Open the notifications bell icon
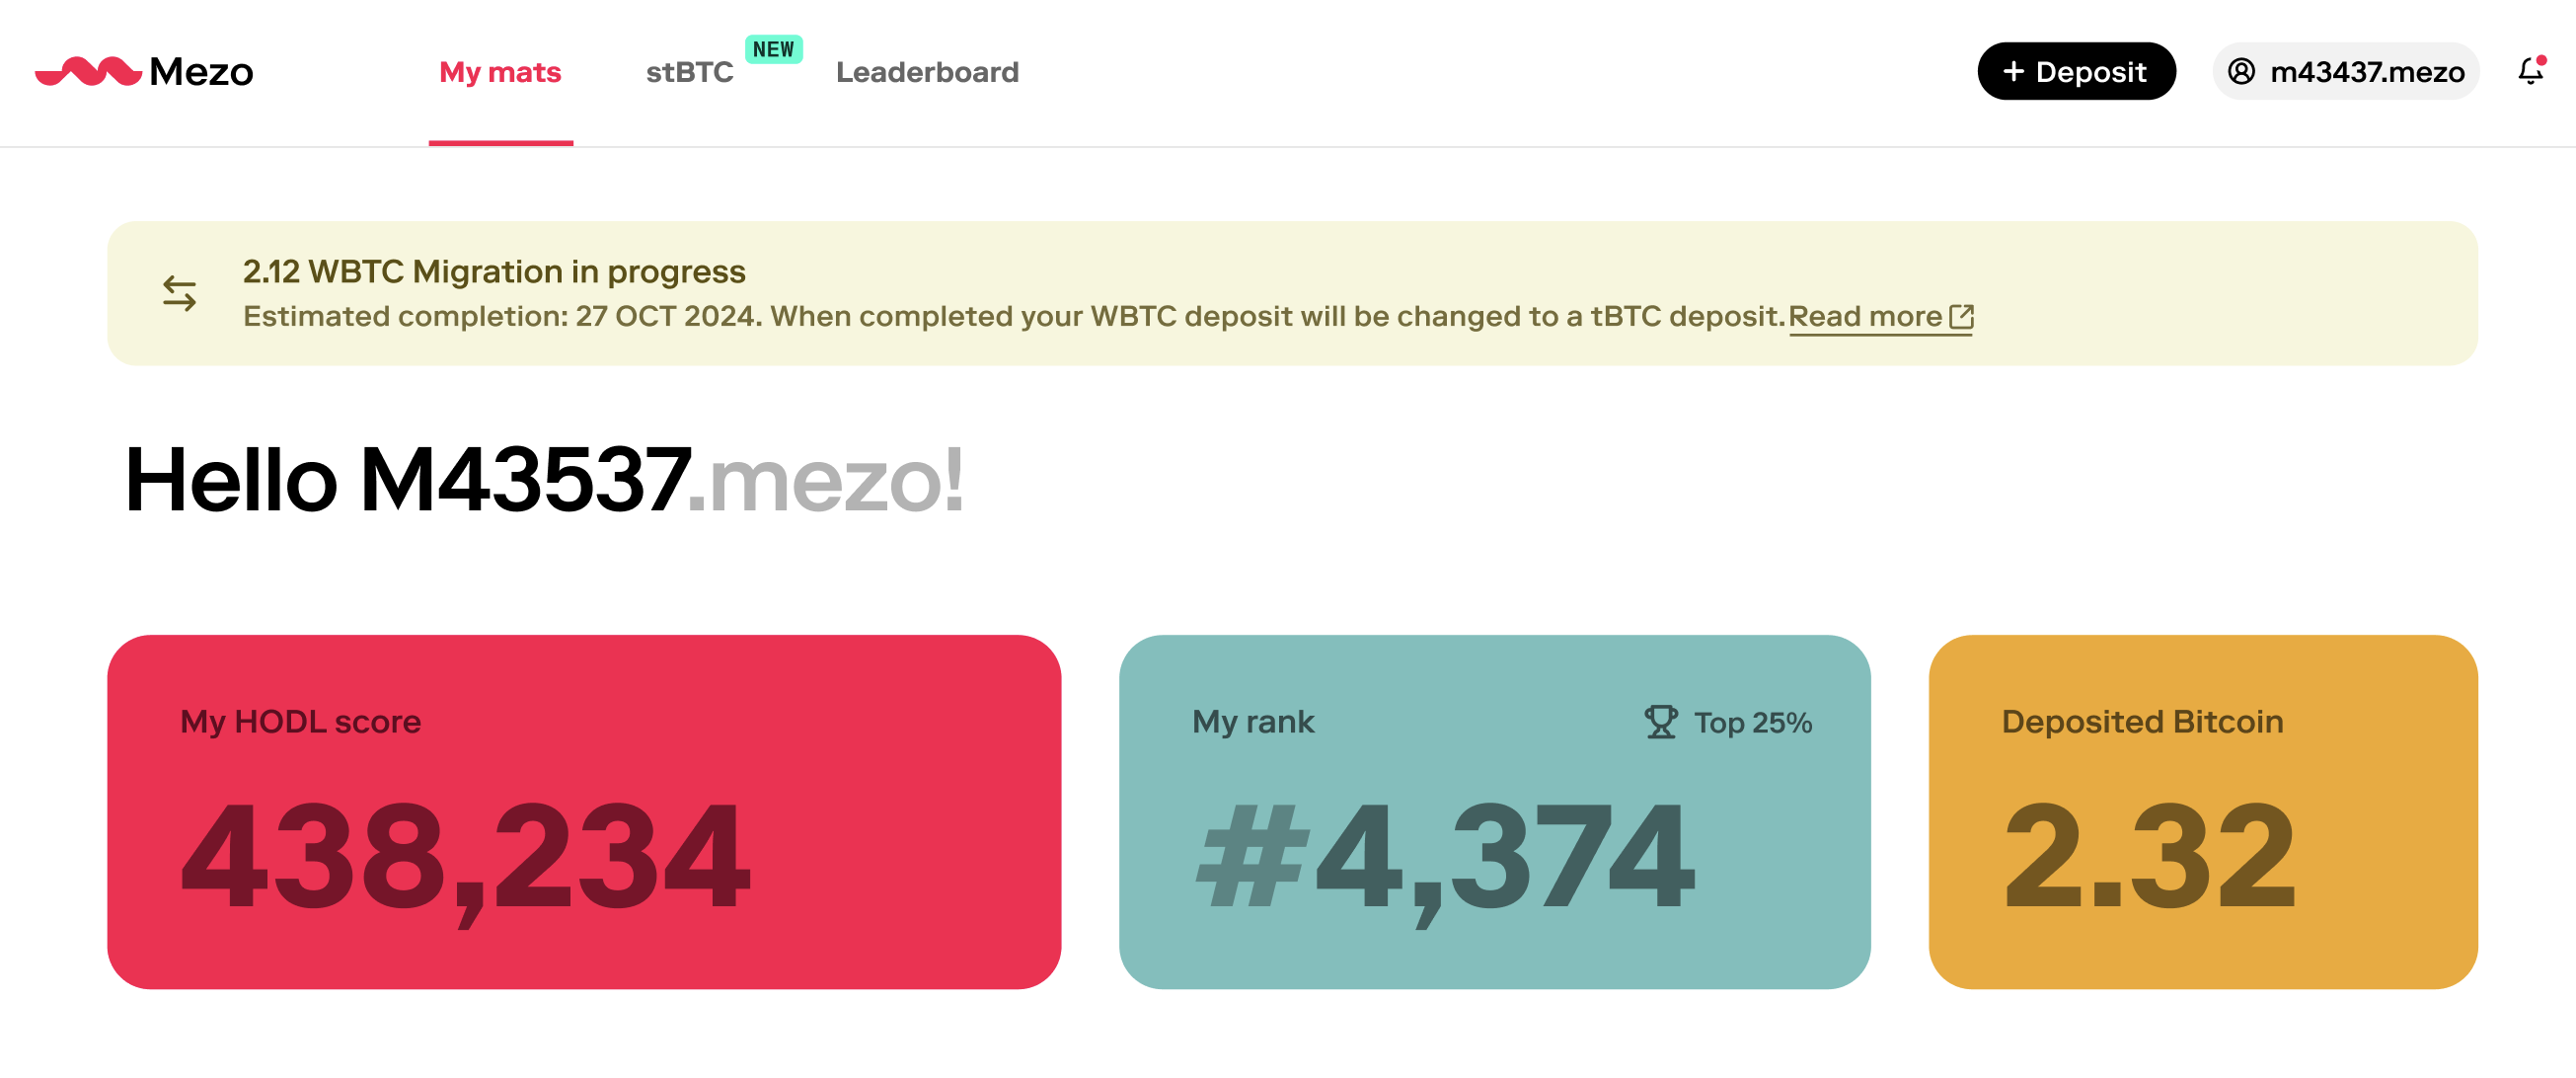The height and width of the screenshot is (1078, 2576). click(2530, 71)
